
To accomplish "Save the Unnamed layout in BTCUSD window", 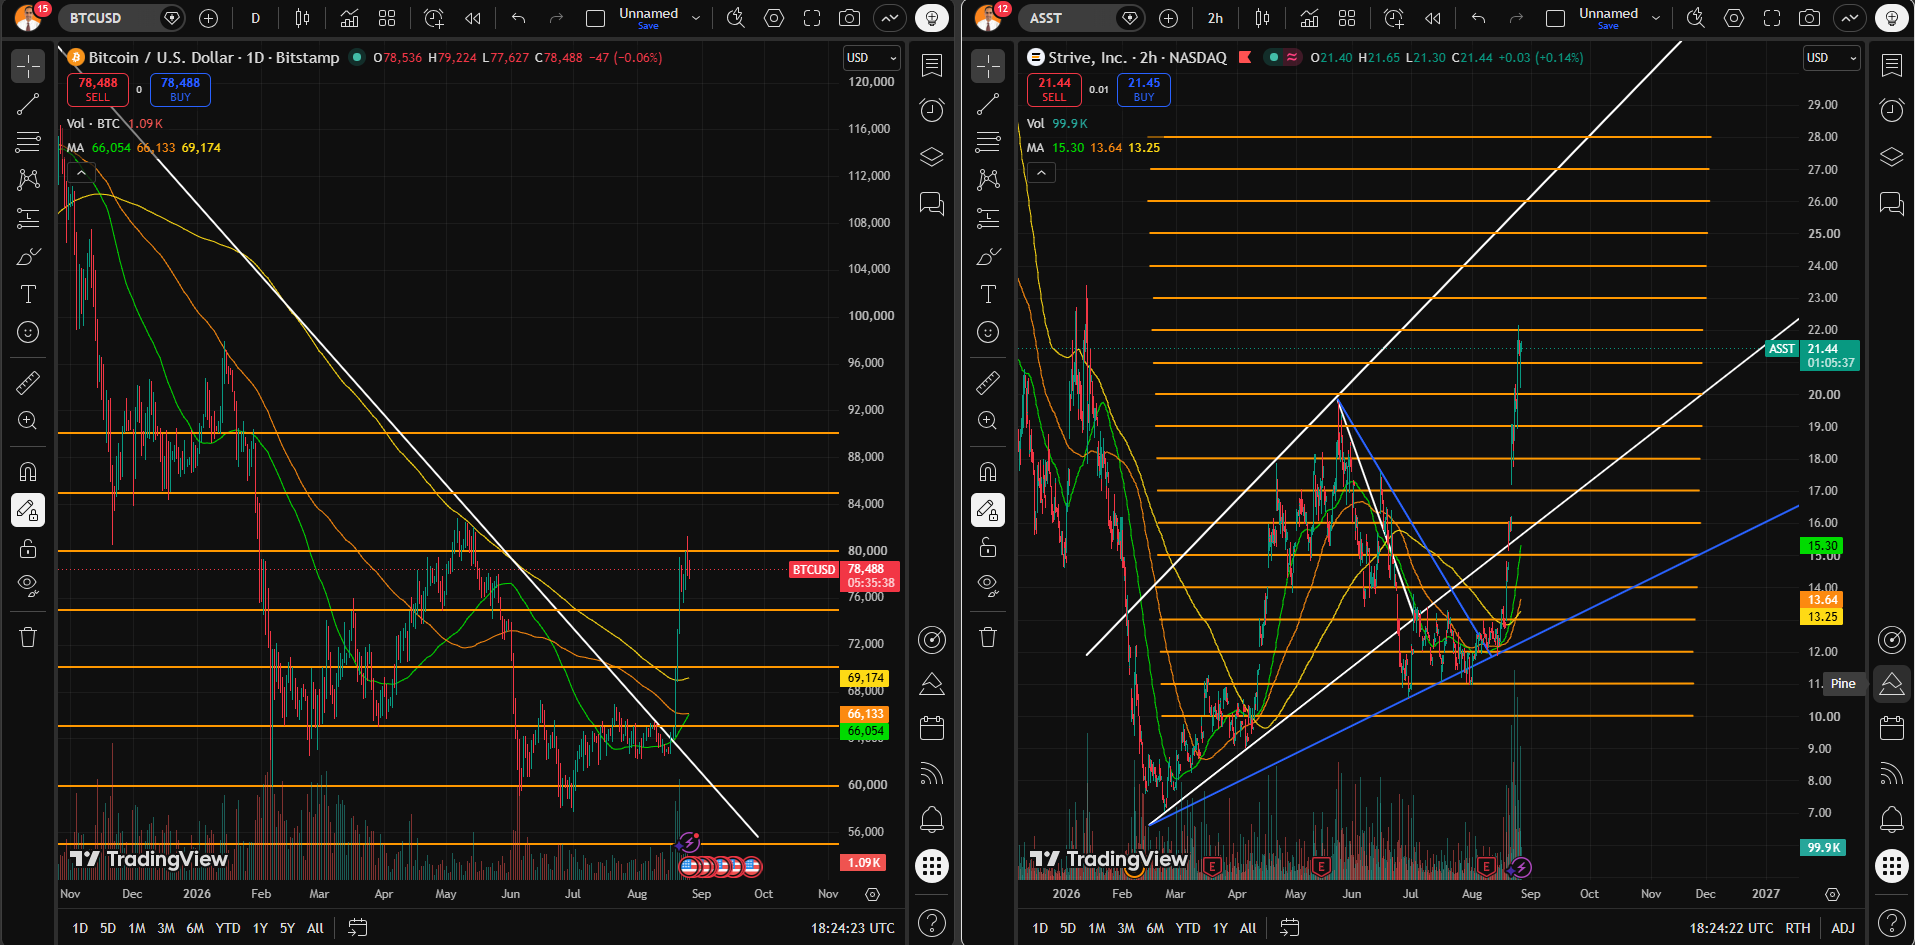I will 648,26.
